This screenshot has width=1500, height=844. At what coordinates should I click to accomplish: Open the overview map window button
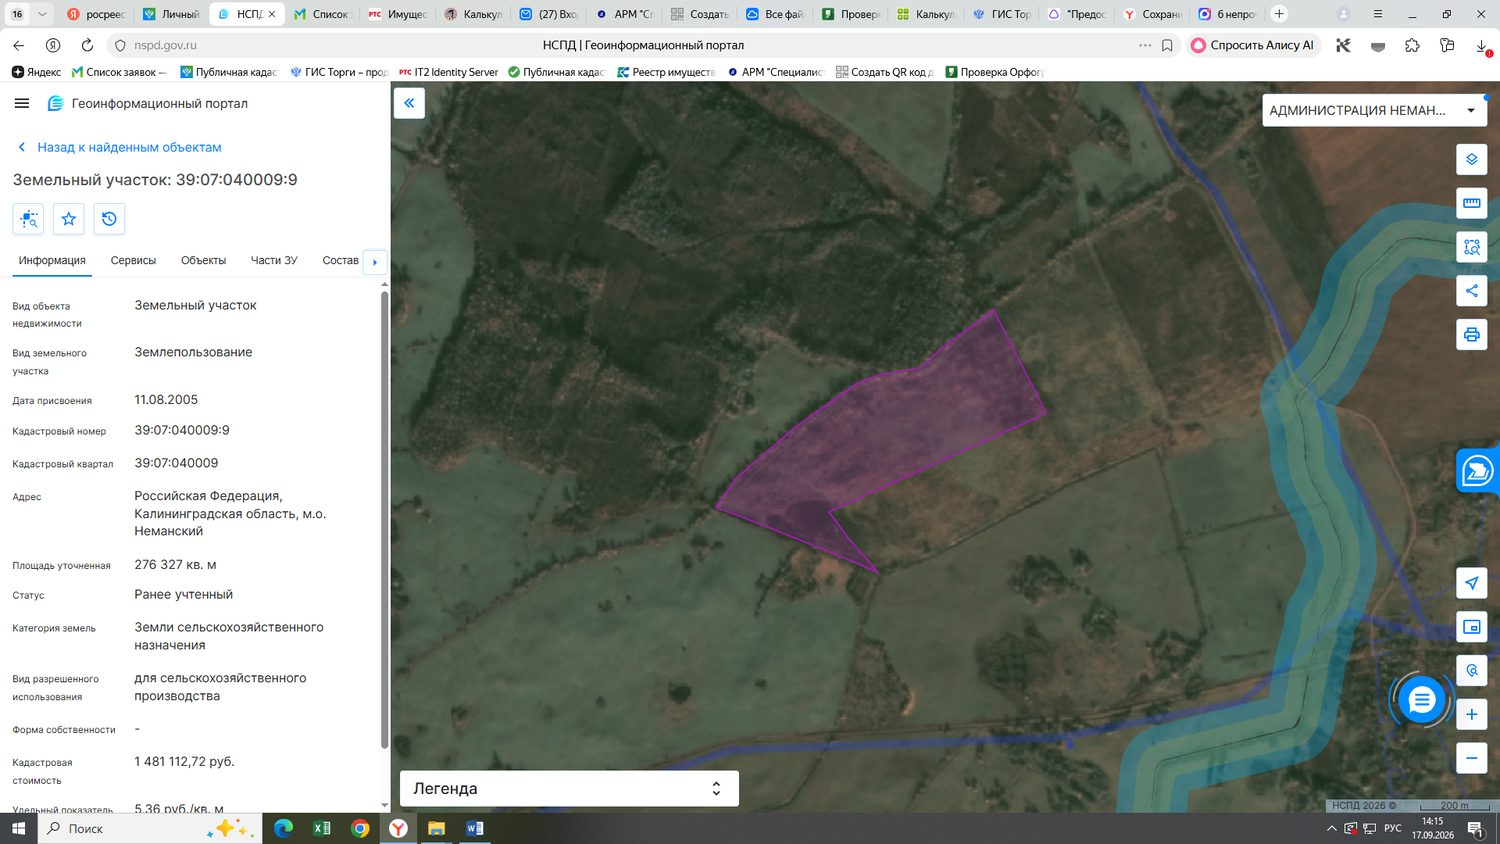point(1471,627)
